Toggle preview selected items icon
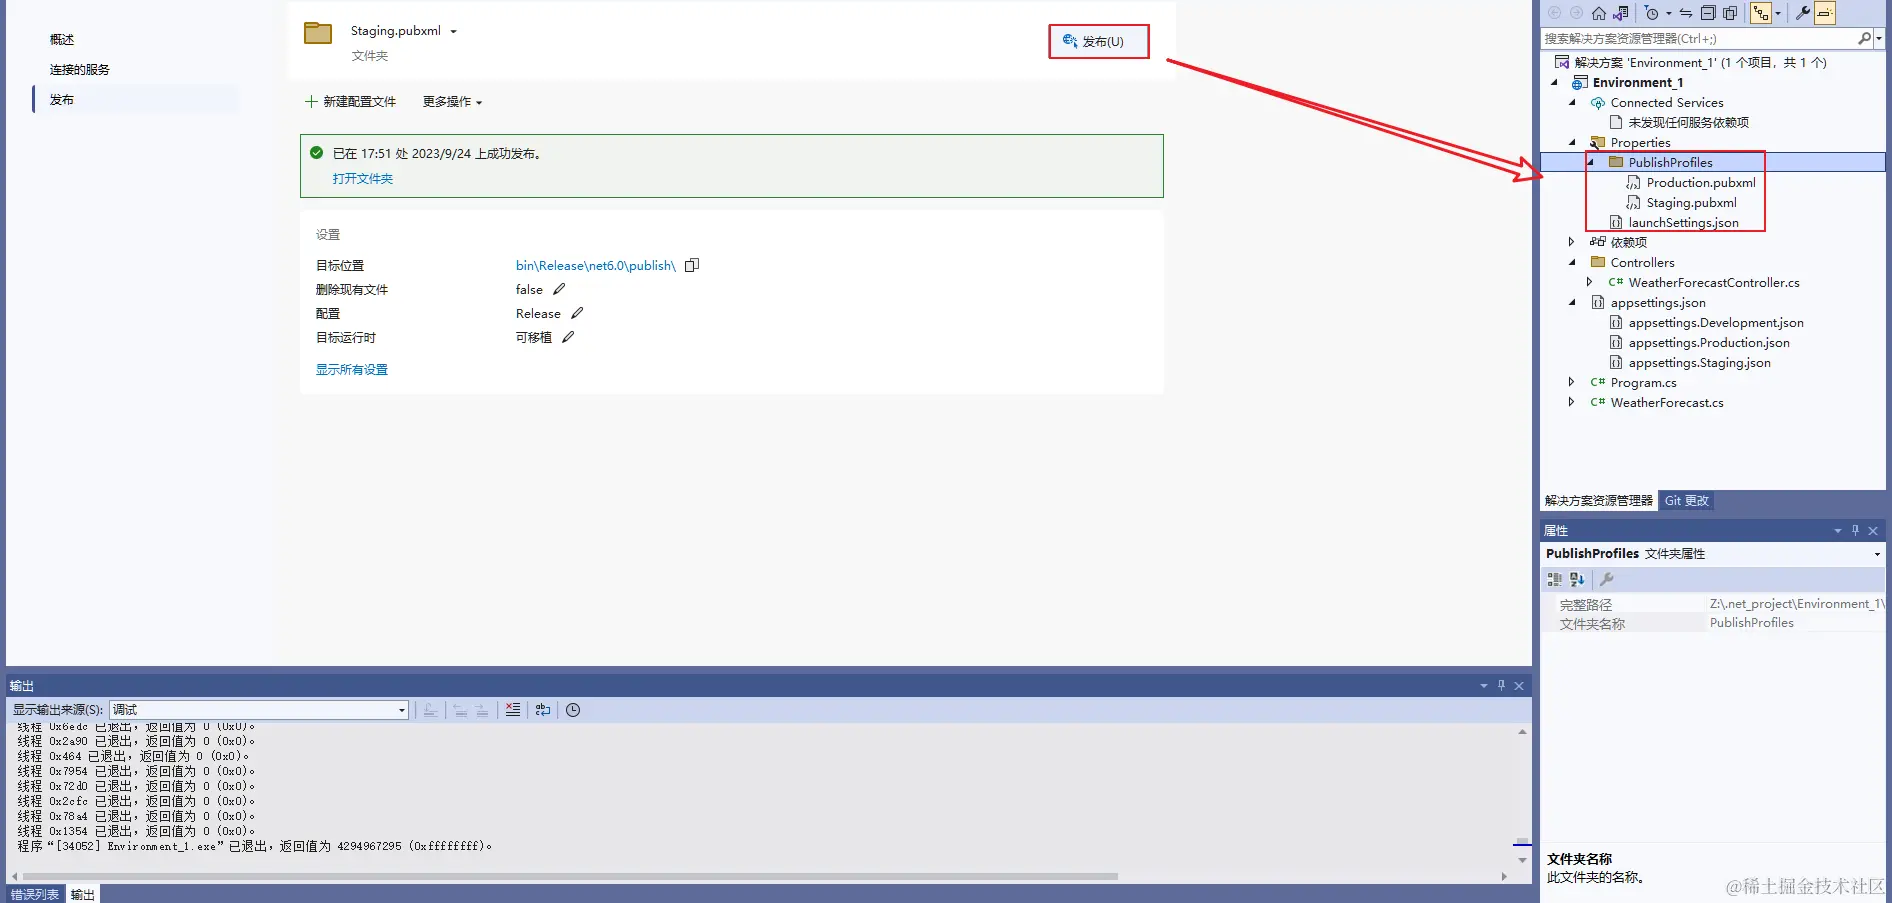1892x903 pixels. point(1825,13)
